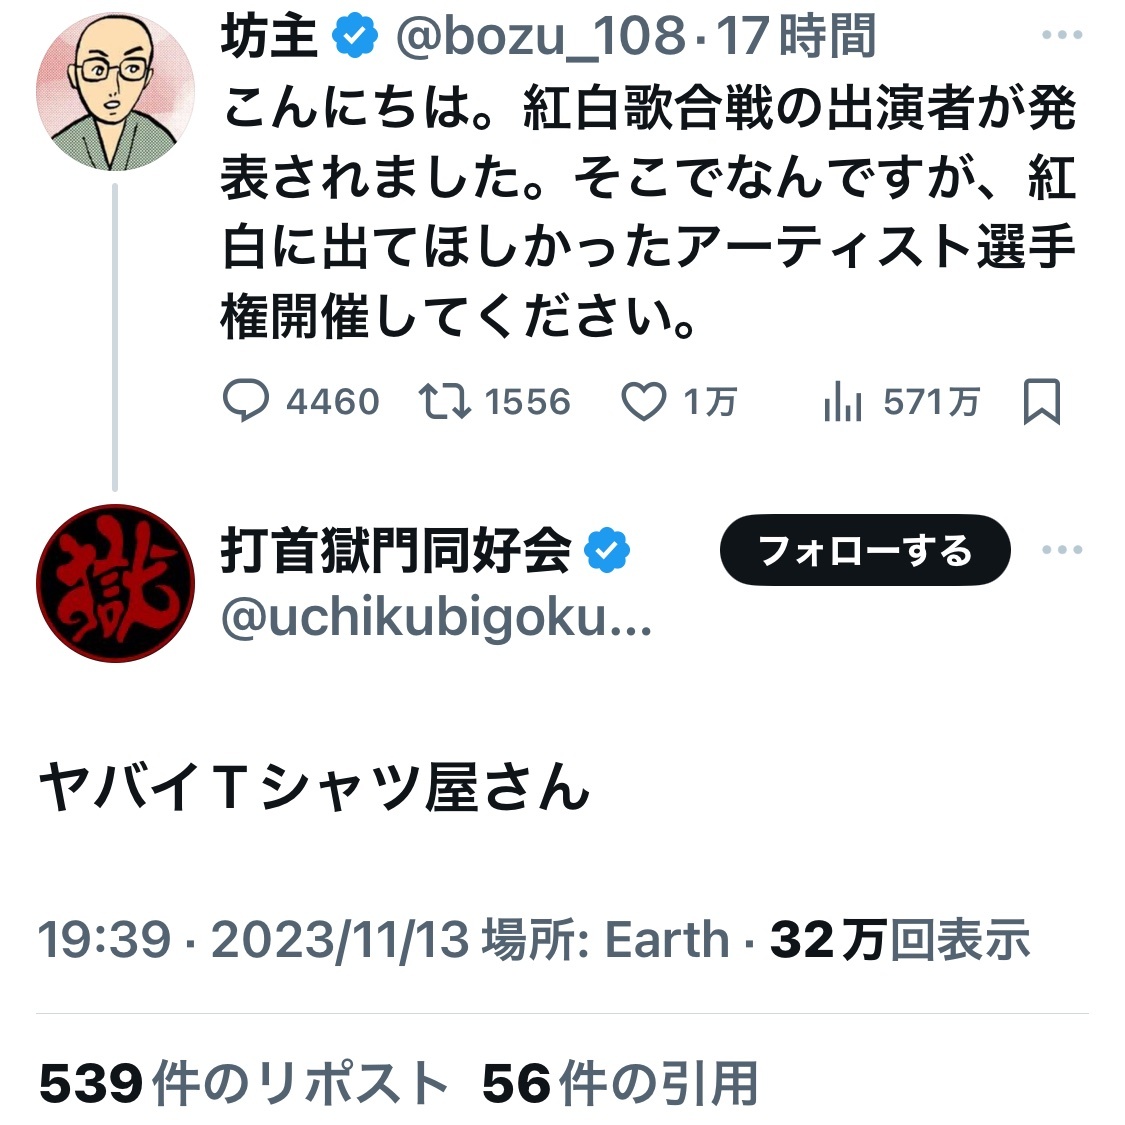Click the 坊主 display name
The height and width of the screenshot is (1125, 1125).
(x=269, y=38)
